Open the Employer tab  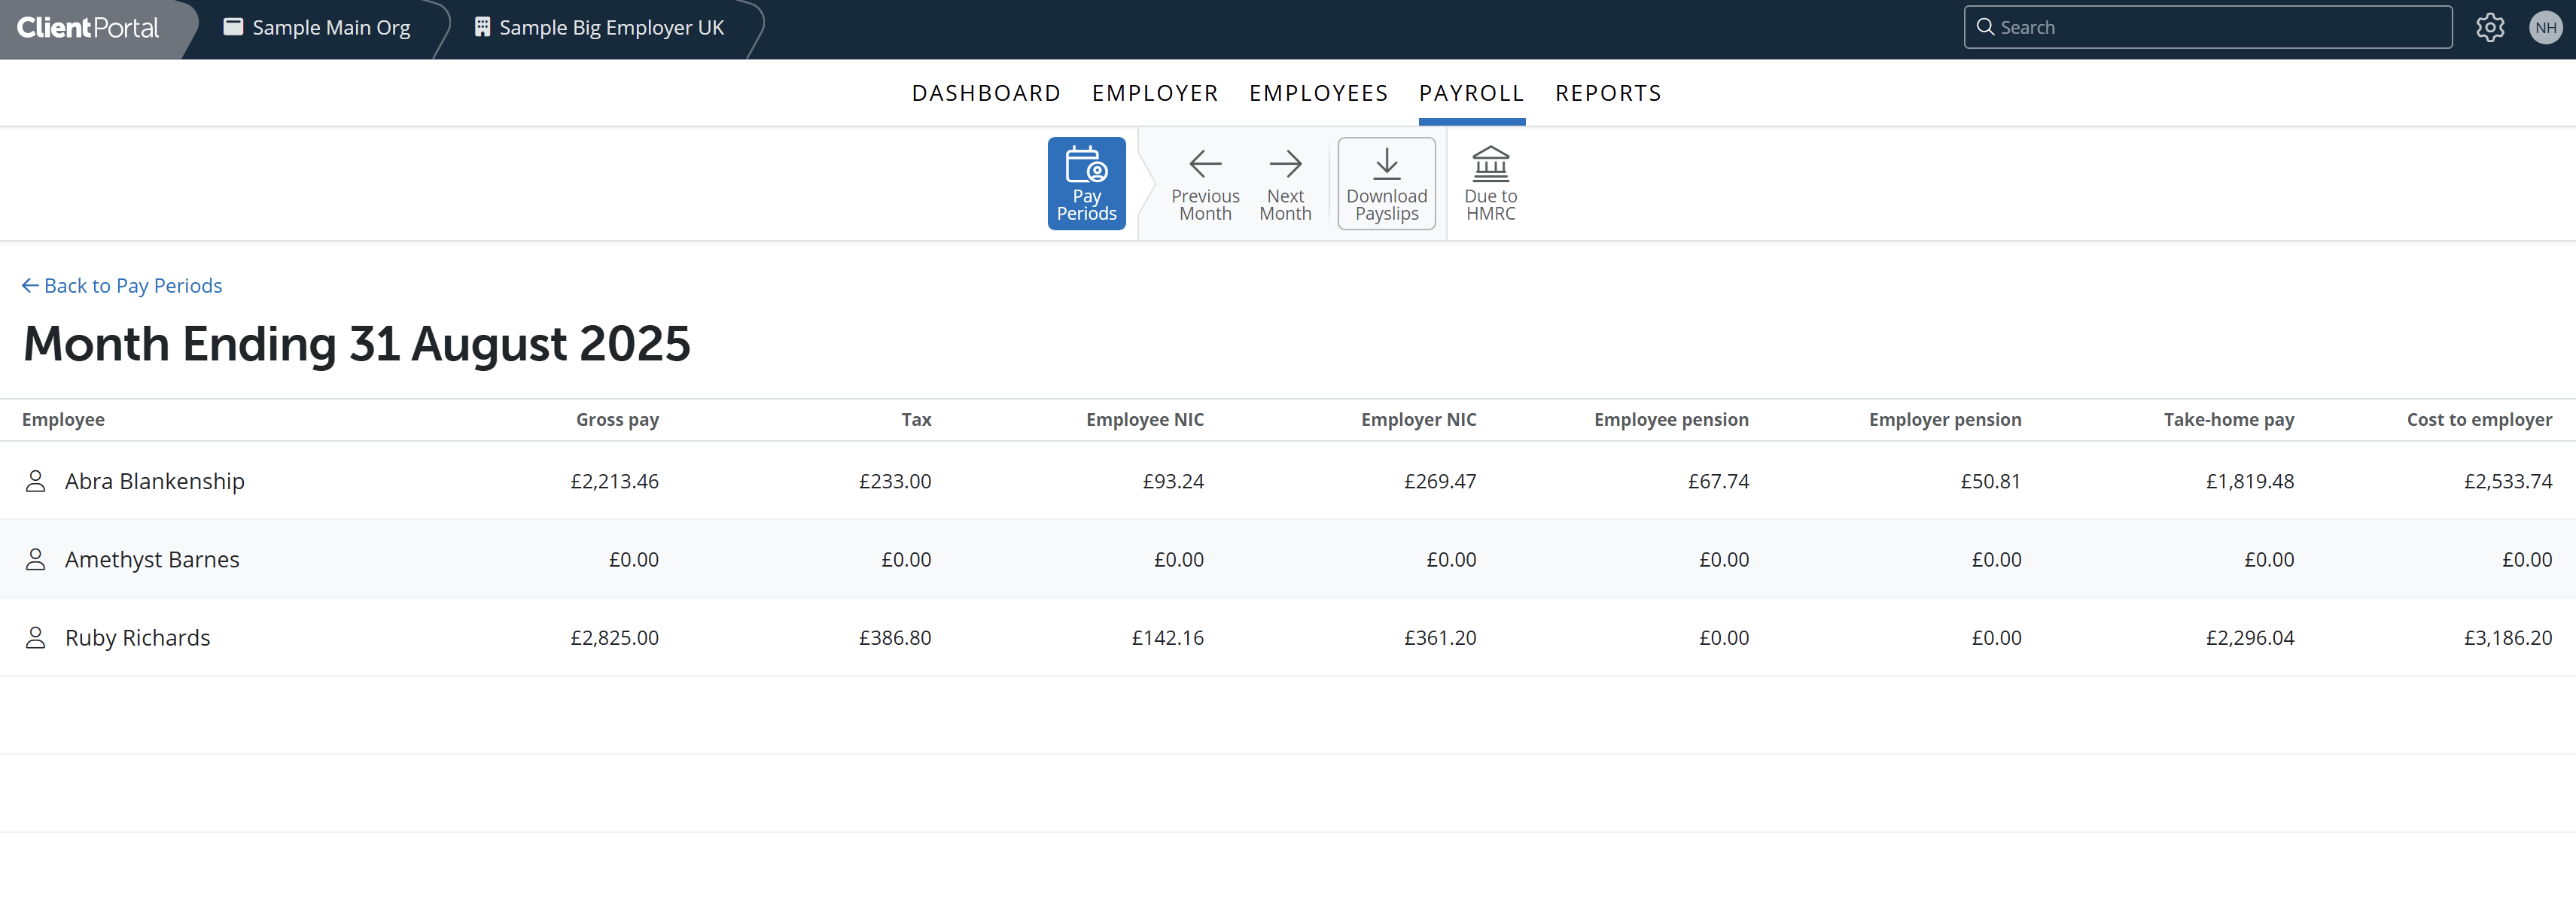tap(1155, 93)
